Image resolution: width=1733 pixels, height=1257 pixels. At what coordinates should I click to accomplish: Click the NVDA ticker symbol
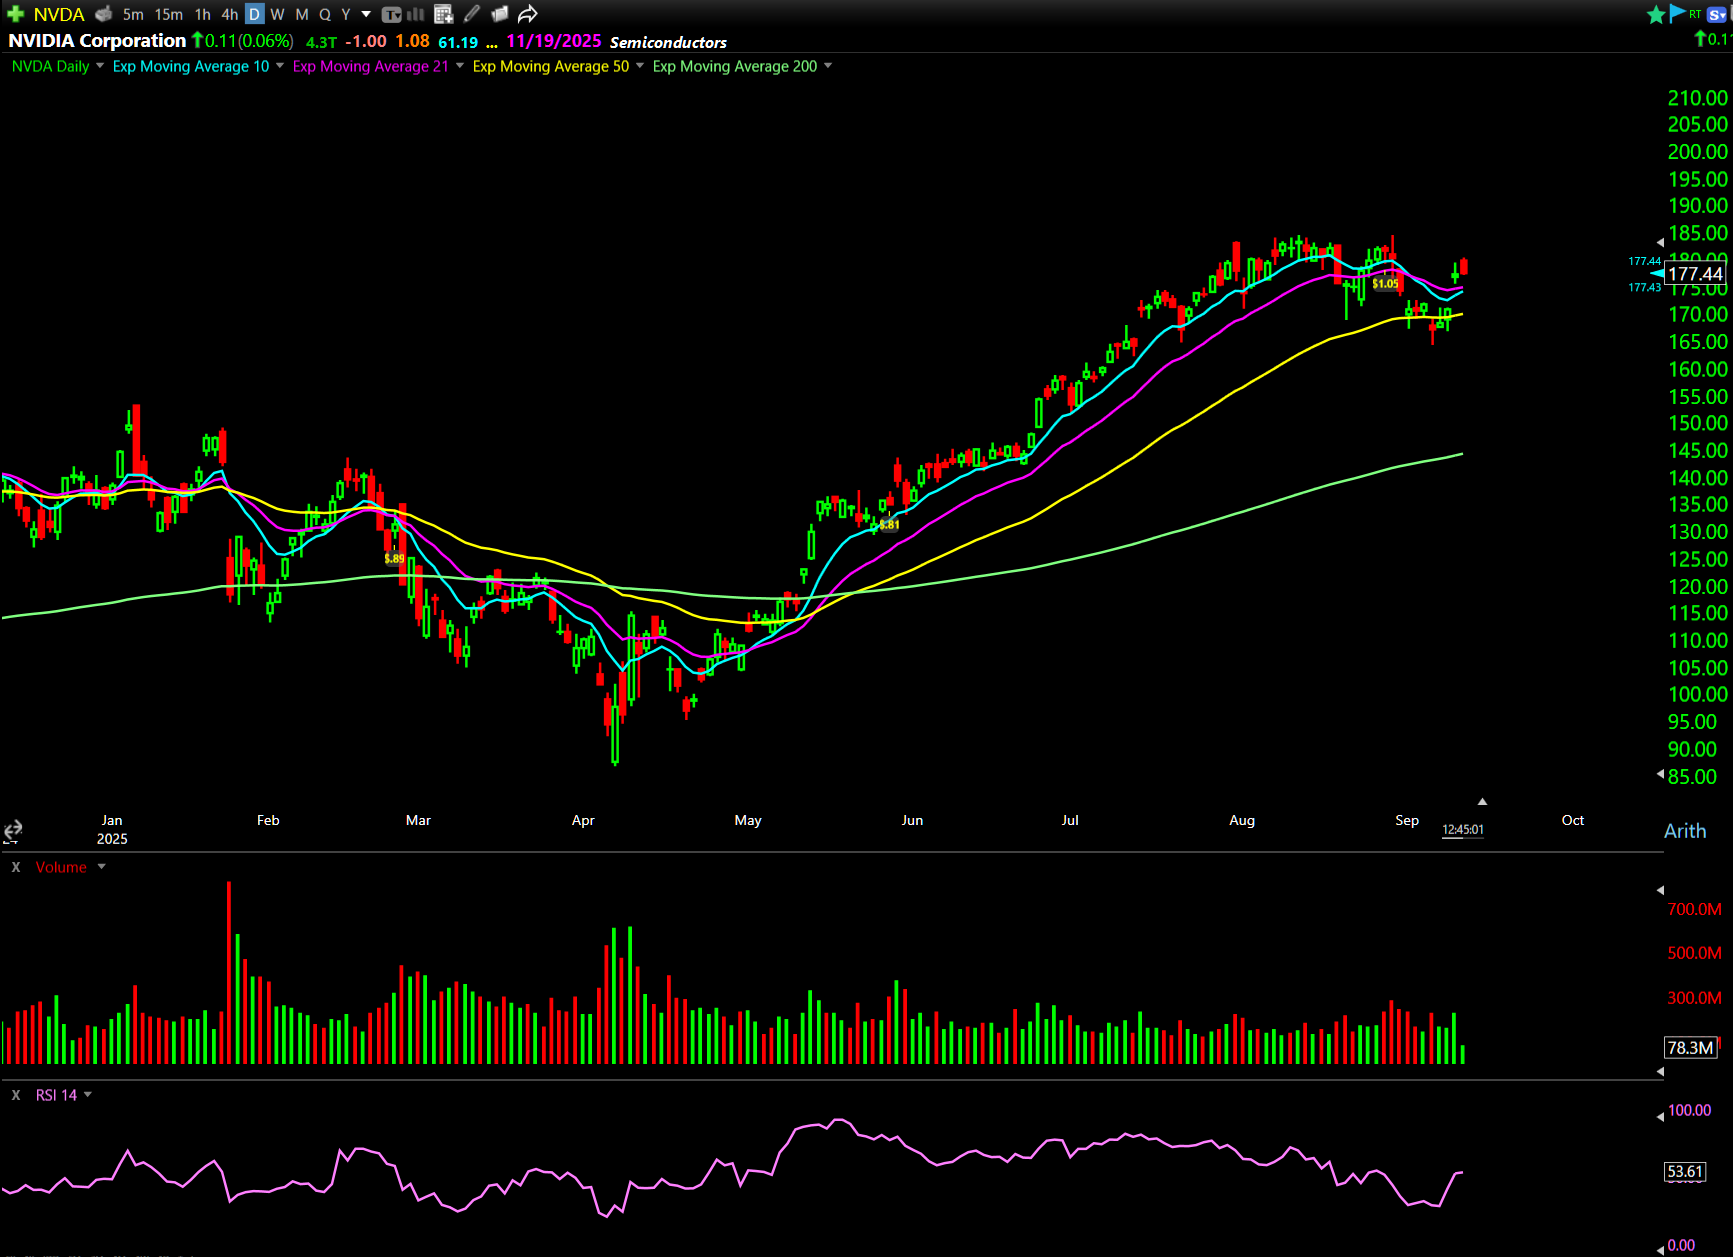click(59, 14)
